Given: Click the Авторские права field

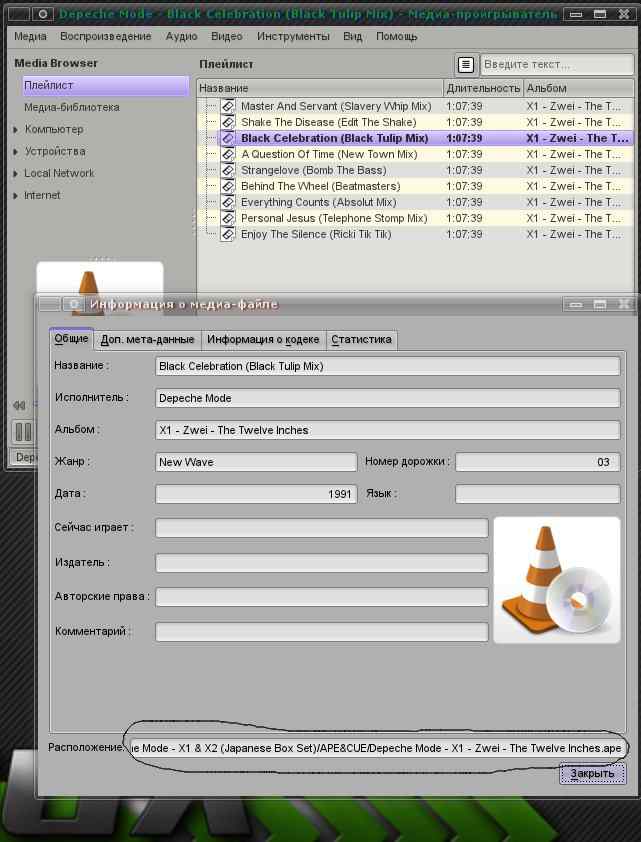Looking at the screenshot, I should point(322,597).
